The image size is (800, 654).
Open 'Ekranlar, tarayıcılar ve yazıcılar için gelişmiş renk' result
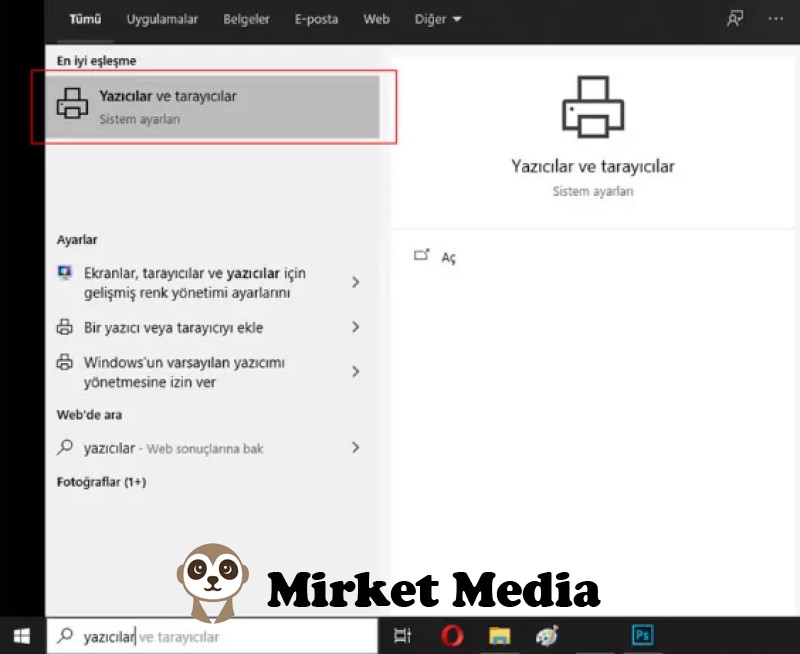195,283
